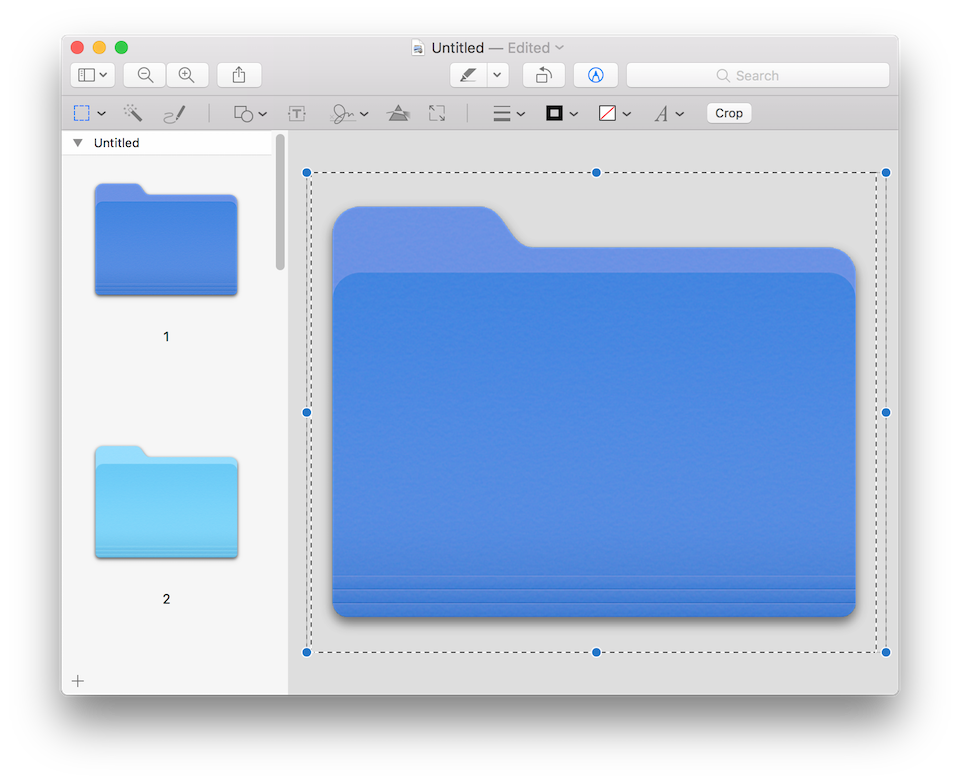
Task: Open the Share menu
Action: pyautogui.click(x=238, y=75)
